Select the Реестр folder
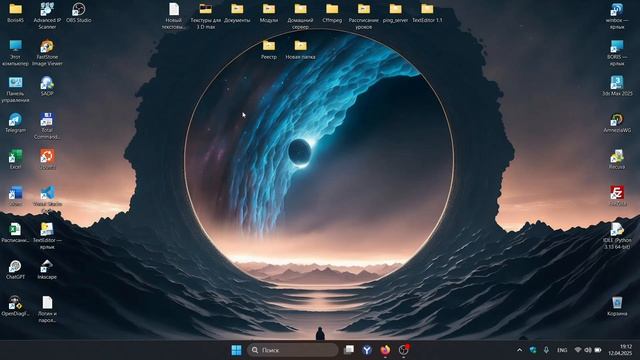Image resolution: width=640 pixels, height=360 pixels. [269, 49]
